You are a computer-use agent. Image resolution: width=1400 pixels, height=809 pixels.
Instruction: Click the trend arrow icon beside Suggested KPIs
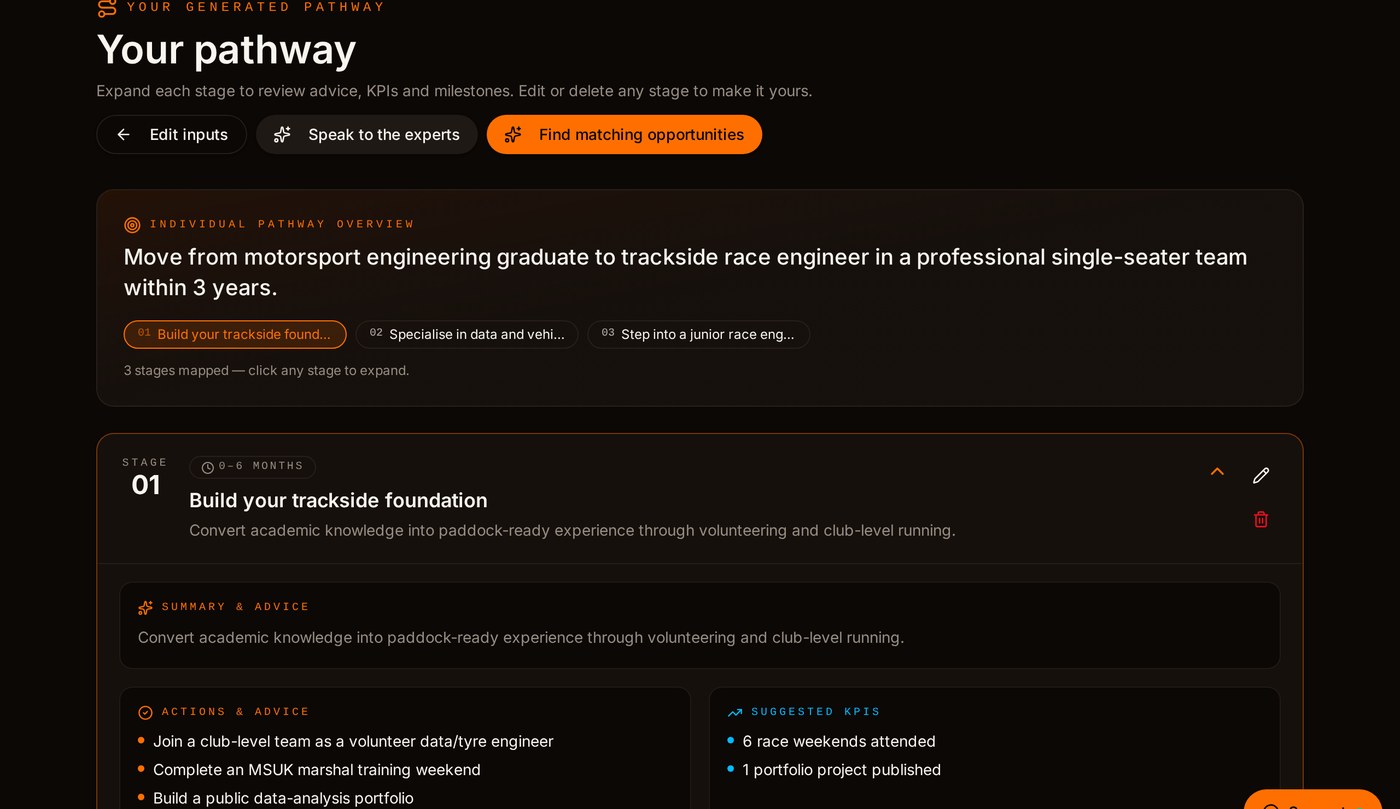click(x=735, y=712)
